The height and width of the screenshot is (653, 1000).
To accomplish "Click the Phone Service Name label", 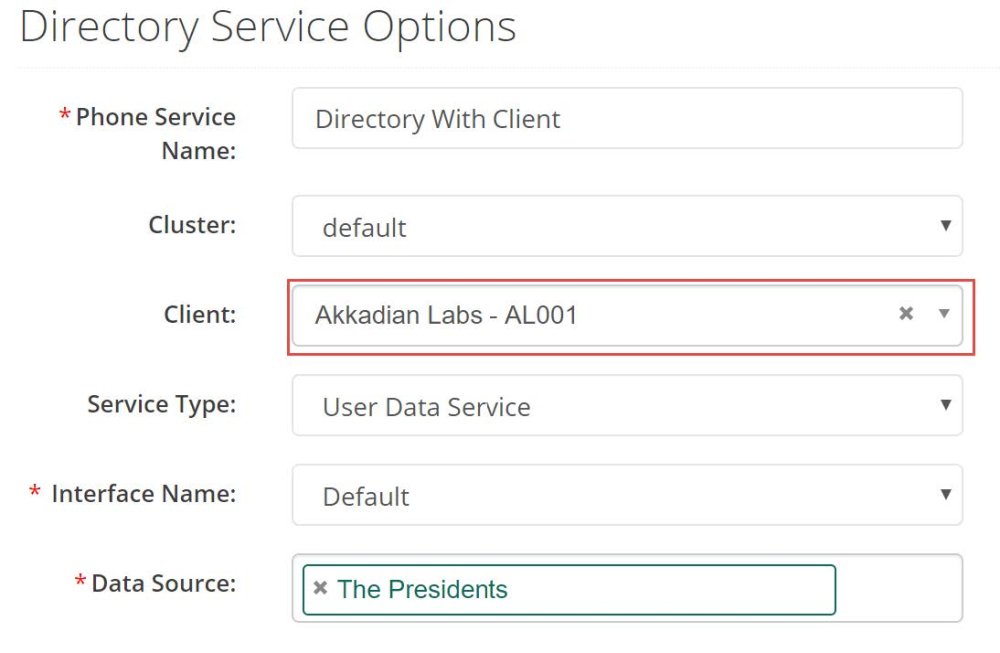I will [155, 133].
